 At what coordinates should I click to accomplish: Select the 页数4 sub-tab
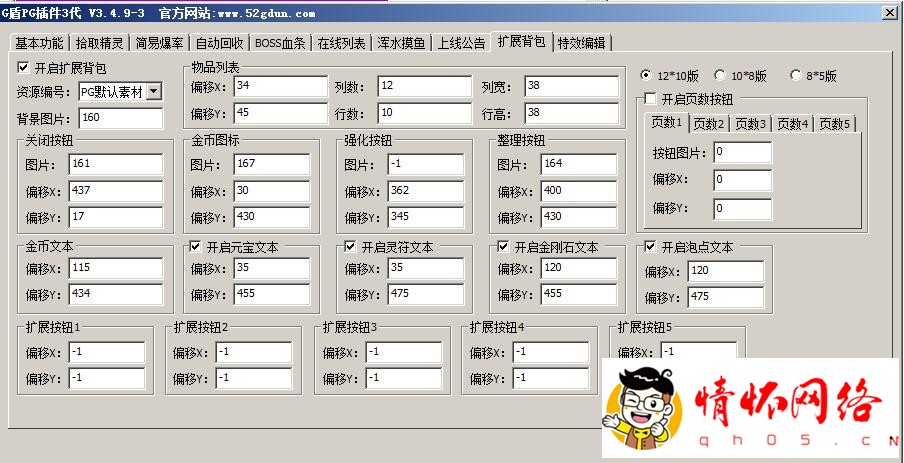click(793, 124)
